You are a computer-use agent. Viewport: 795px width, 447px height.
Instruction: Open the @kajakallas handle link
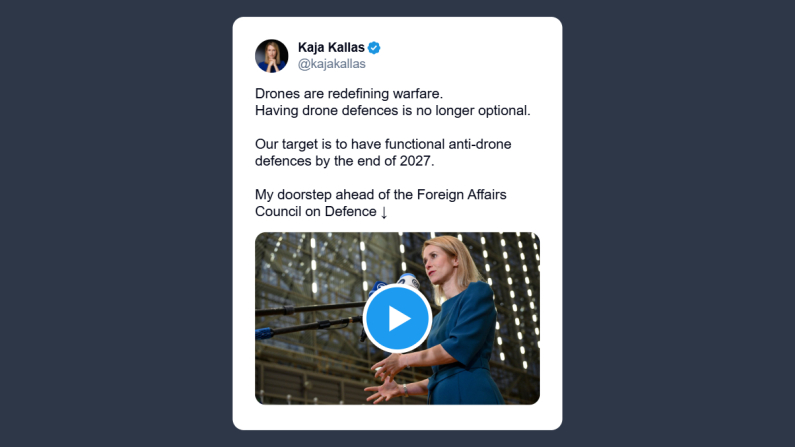[x=332, y=64]
